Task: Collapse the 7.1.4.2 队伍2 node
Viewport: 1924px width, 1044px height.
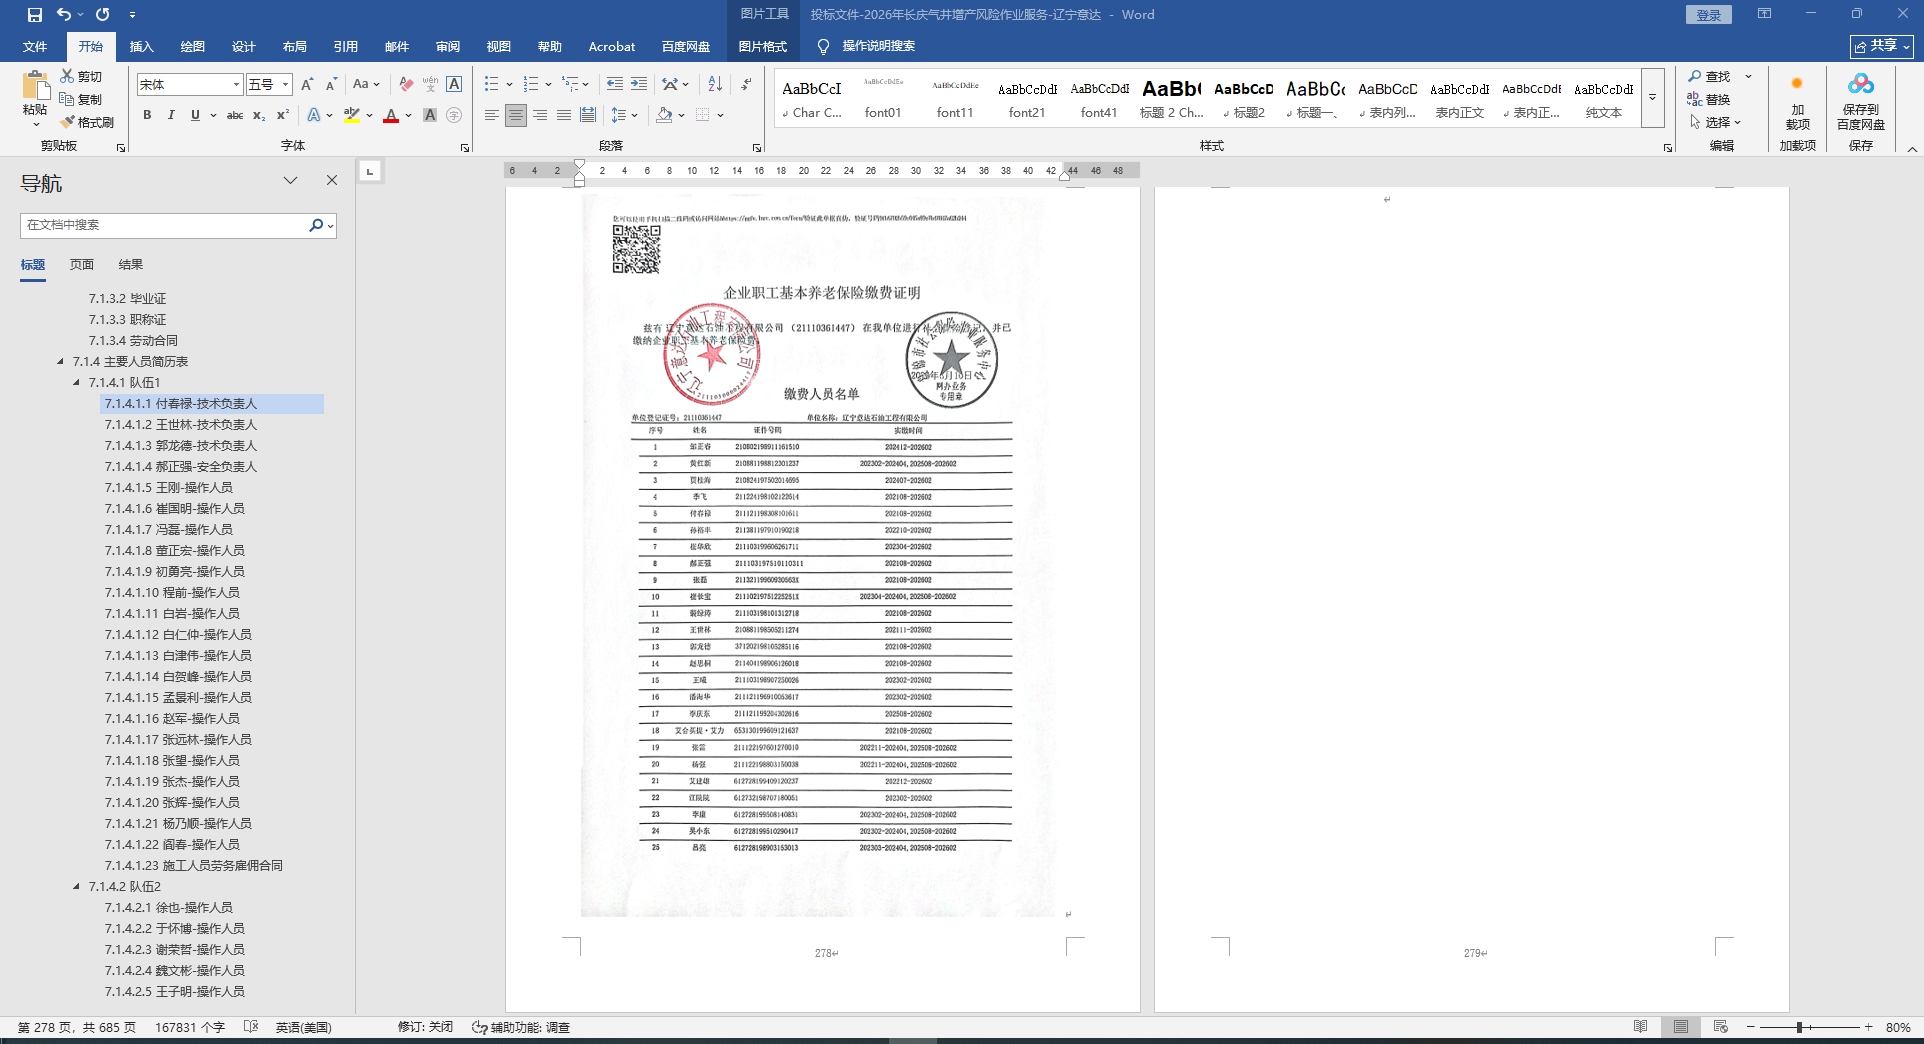Action: [77, 886]
